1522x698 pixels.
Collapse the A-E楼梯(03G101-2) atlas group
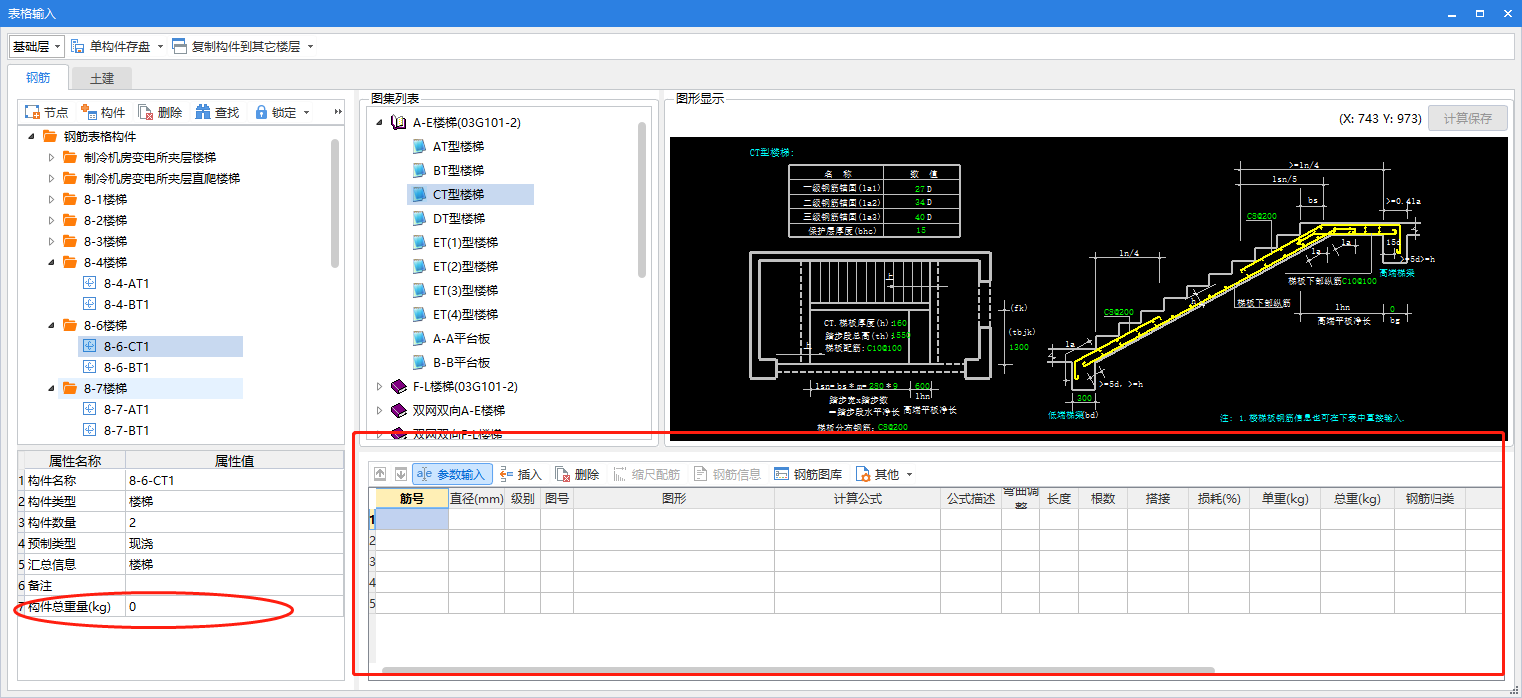click(379, 122)
